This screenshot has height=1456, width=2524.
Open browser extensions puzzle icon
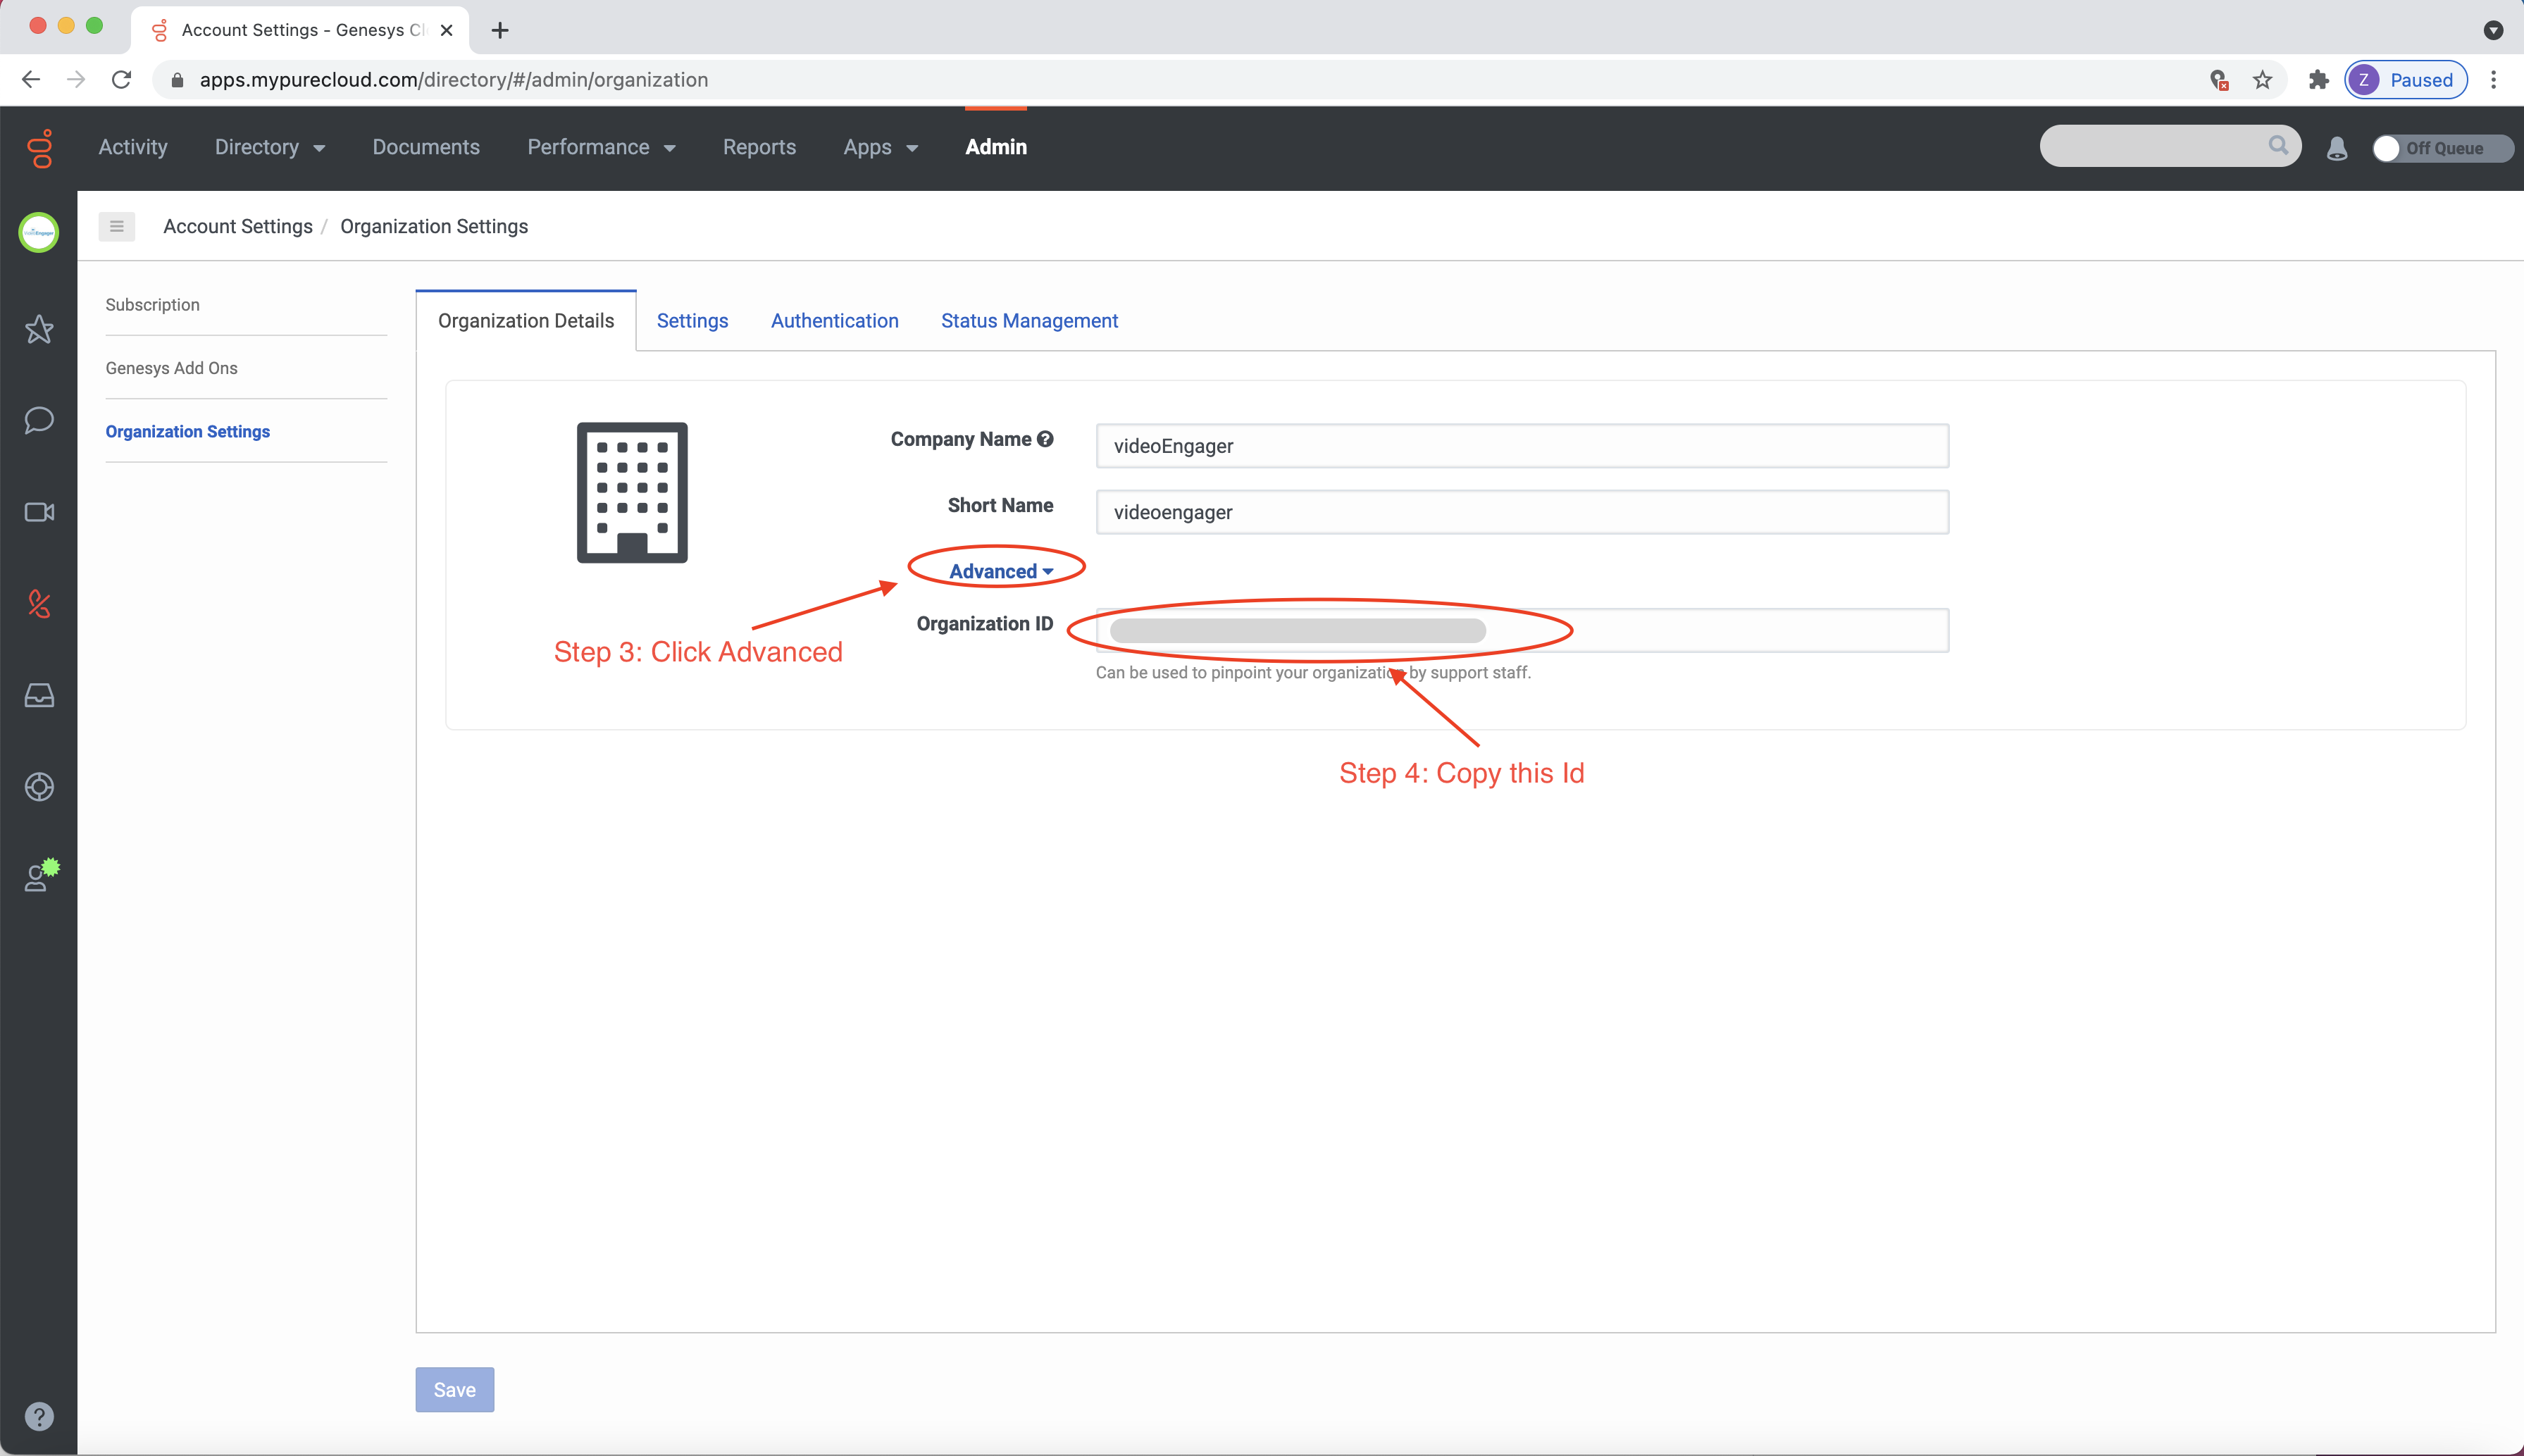[x=2318, y=80]
